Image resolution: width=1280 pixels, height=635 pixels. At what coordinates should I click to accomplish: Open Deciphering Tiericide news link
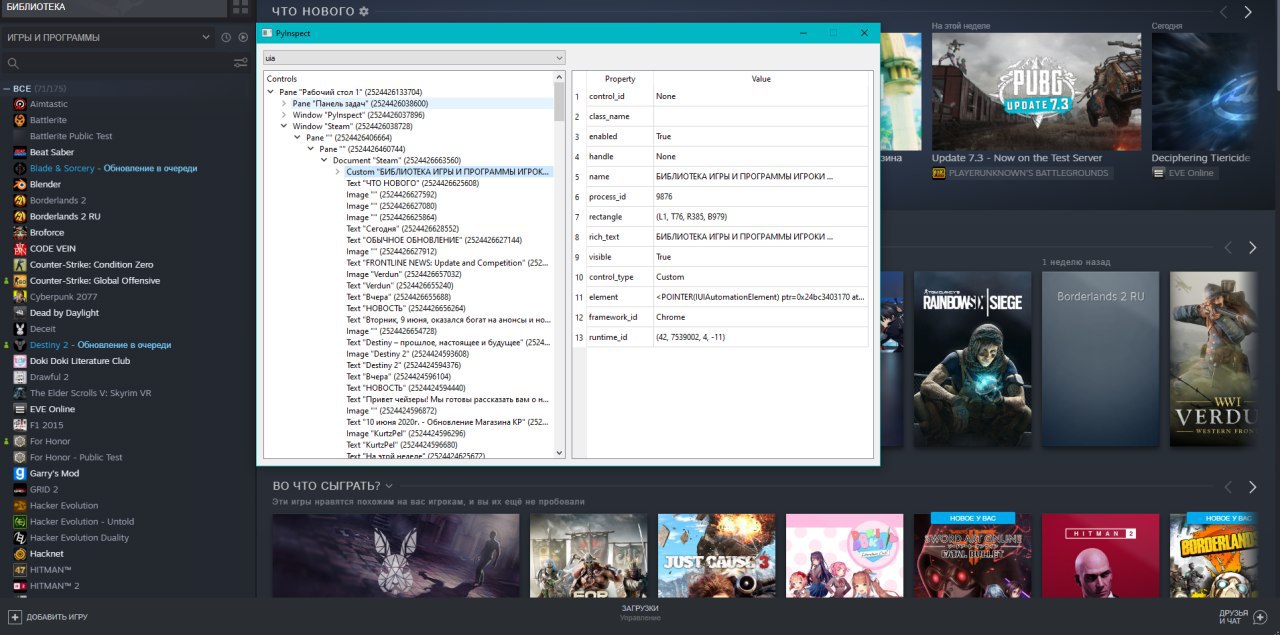[x=1201, y=158]
